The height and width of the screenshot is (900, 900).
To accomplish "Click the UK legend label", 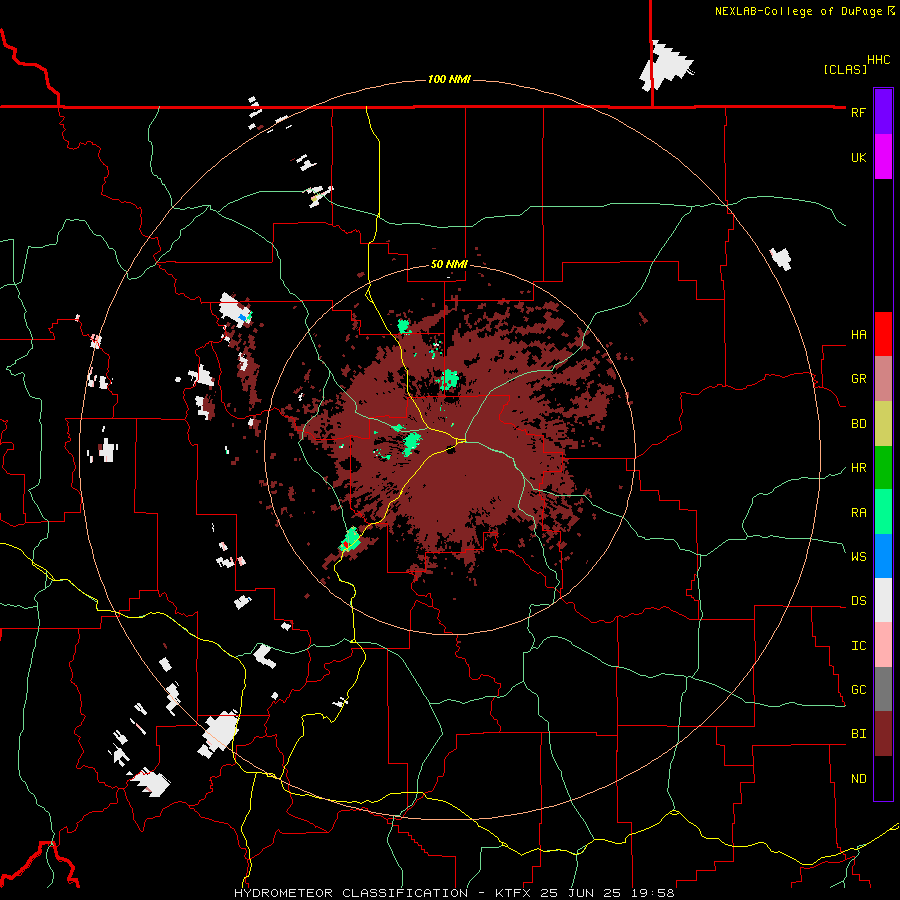I will [858, 157].
